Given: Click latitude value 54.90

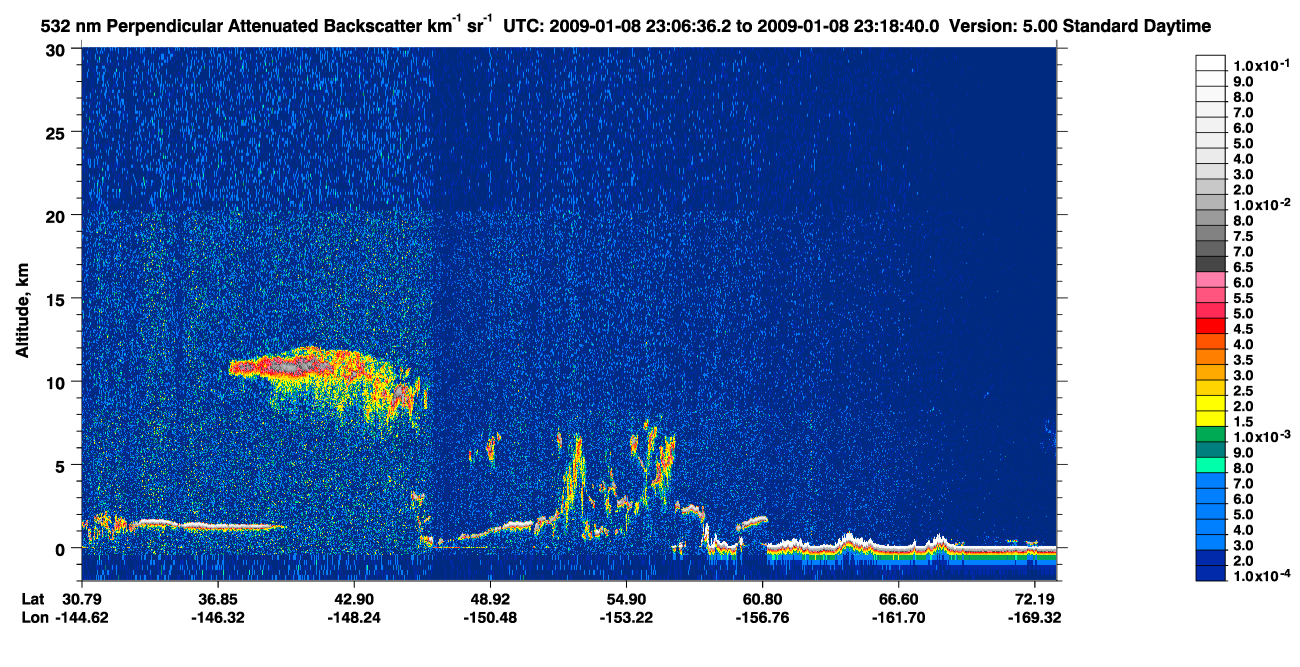Looking at the screenshot, I should click(x=626, y=599).
